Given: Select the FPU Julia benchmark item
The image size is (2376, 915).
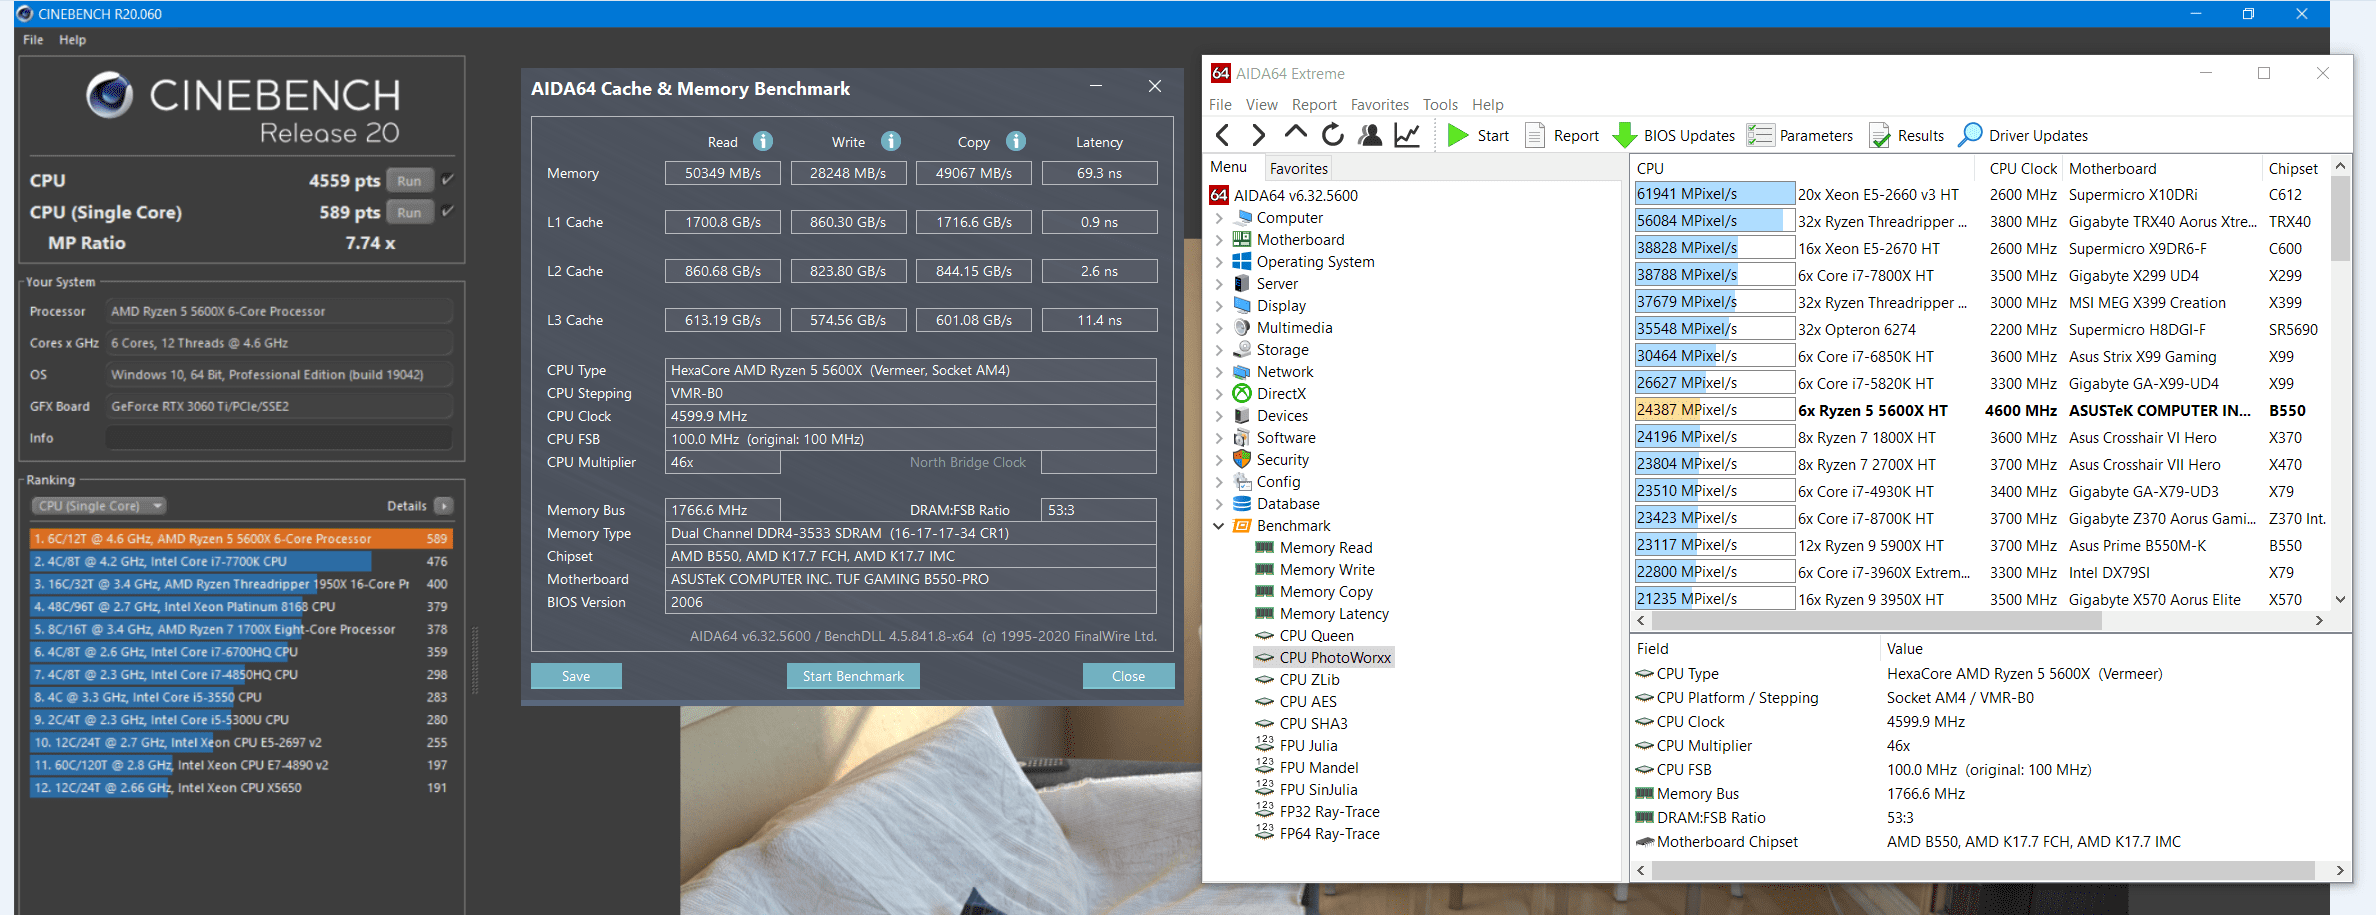Looking at the screenshot, I should pos(1308,746).
